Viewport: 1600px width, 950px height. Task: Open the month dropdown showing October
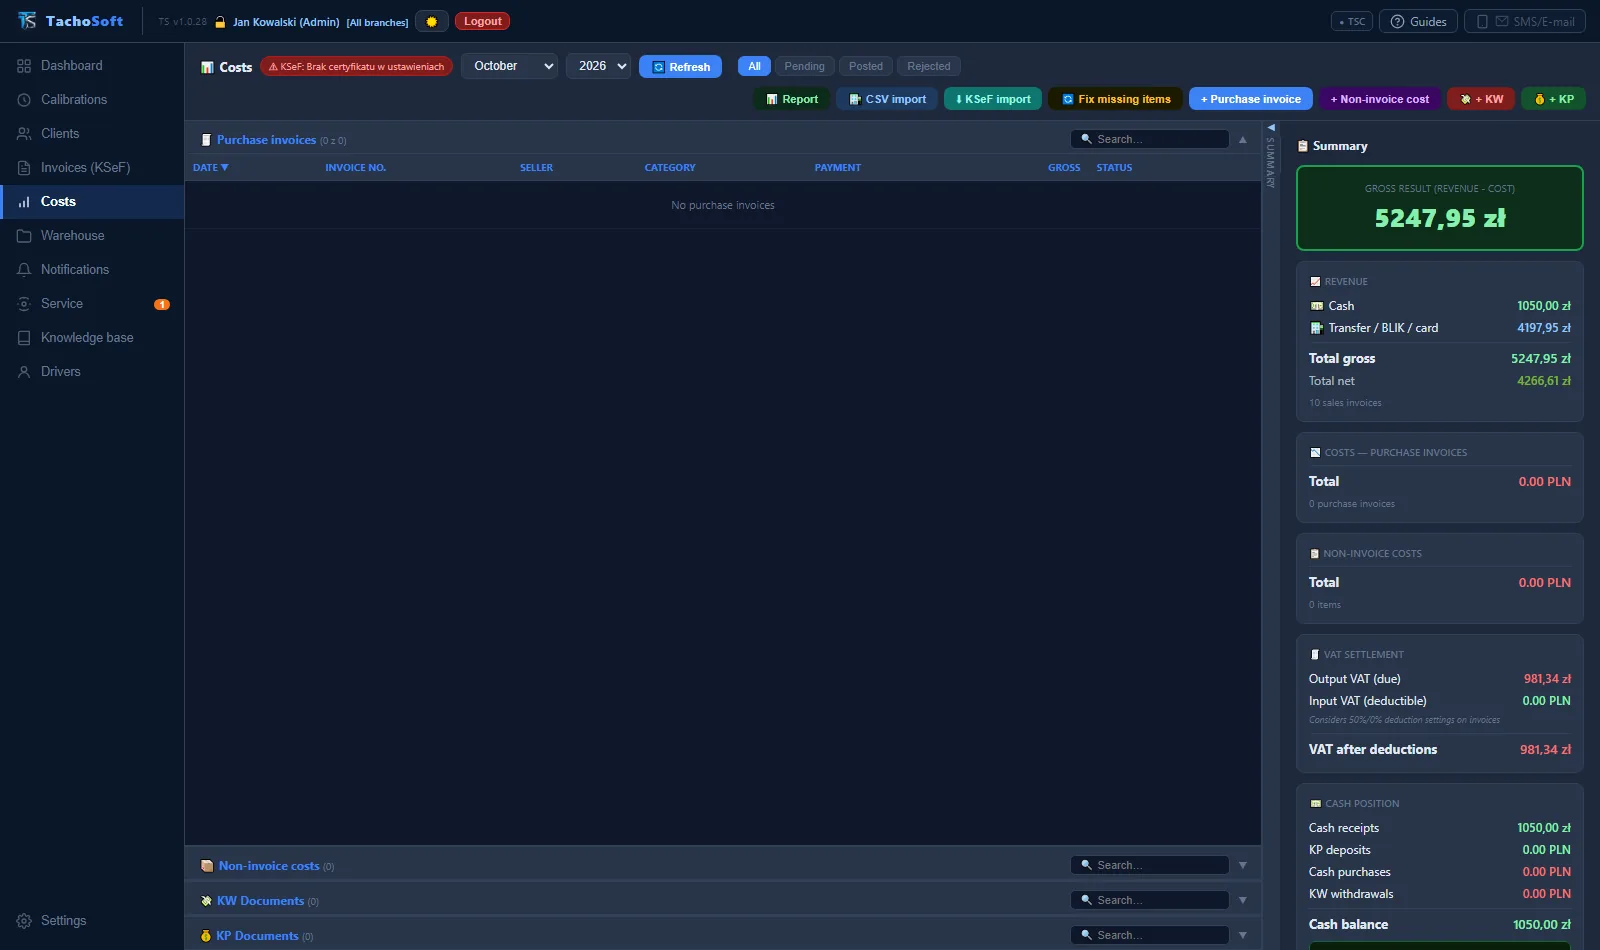coord(509,66)
